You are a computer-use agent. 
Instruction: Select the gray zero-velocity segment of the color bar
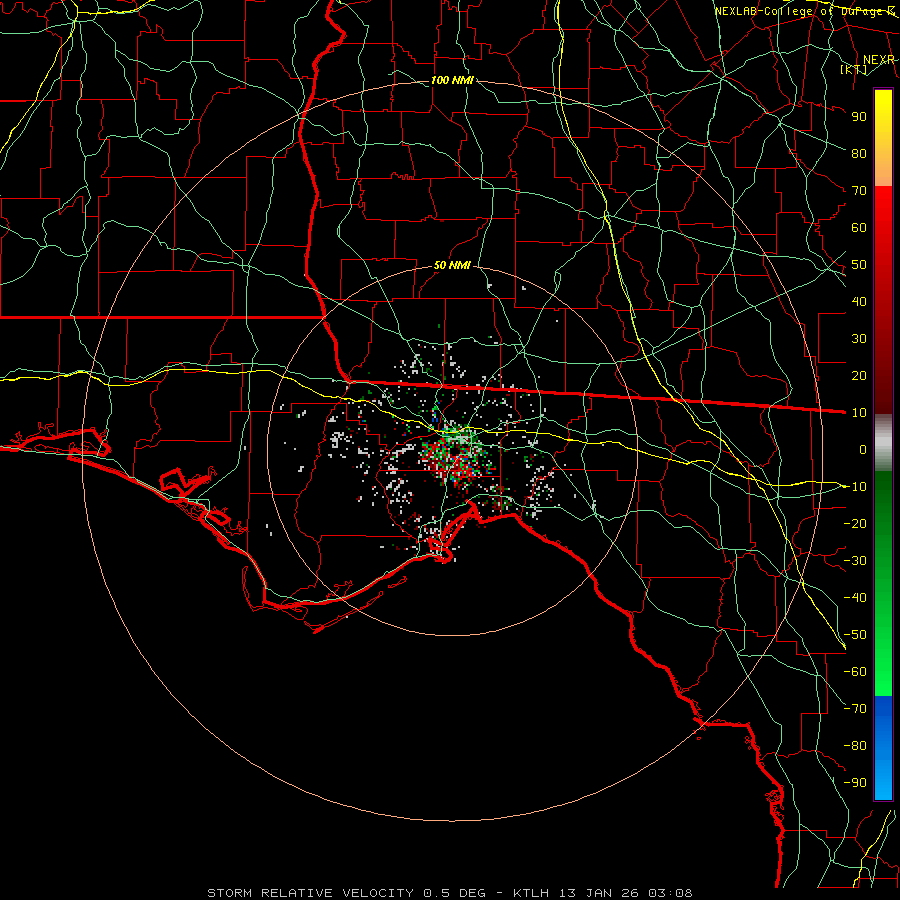click(x=883, y=443)
